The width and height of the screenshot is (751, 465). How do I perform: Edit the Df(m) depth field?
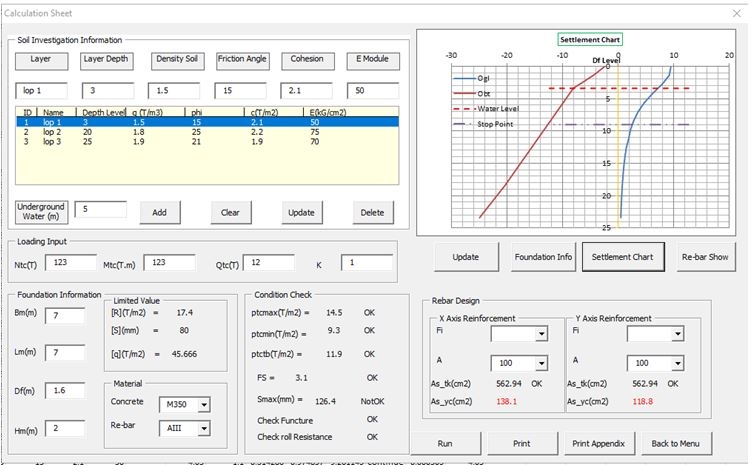coord(65,390)
